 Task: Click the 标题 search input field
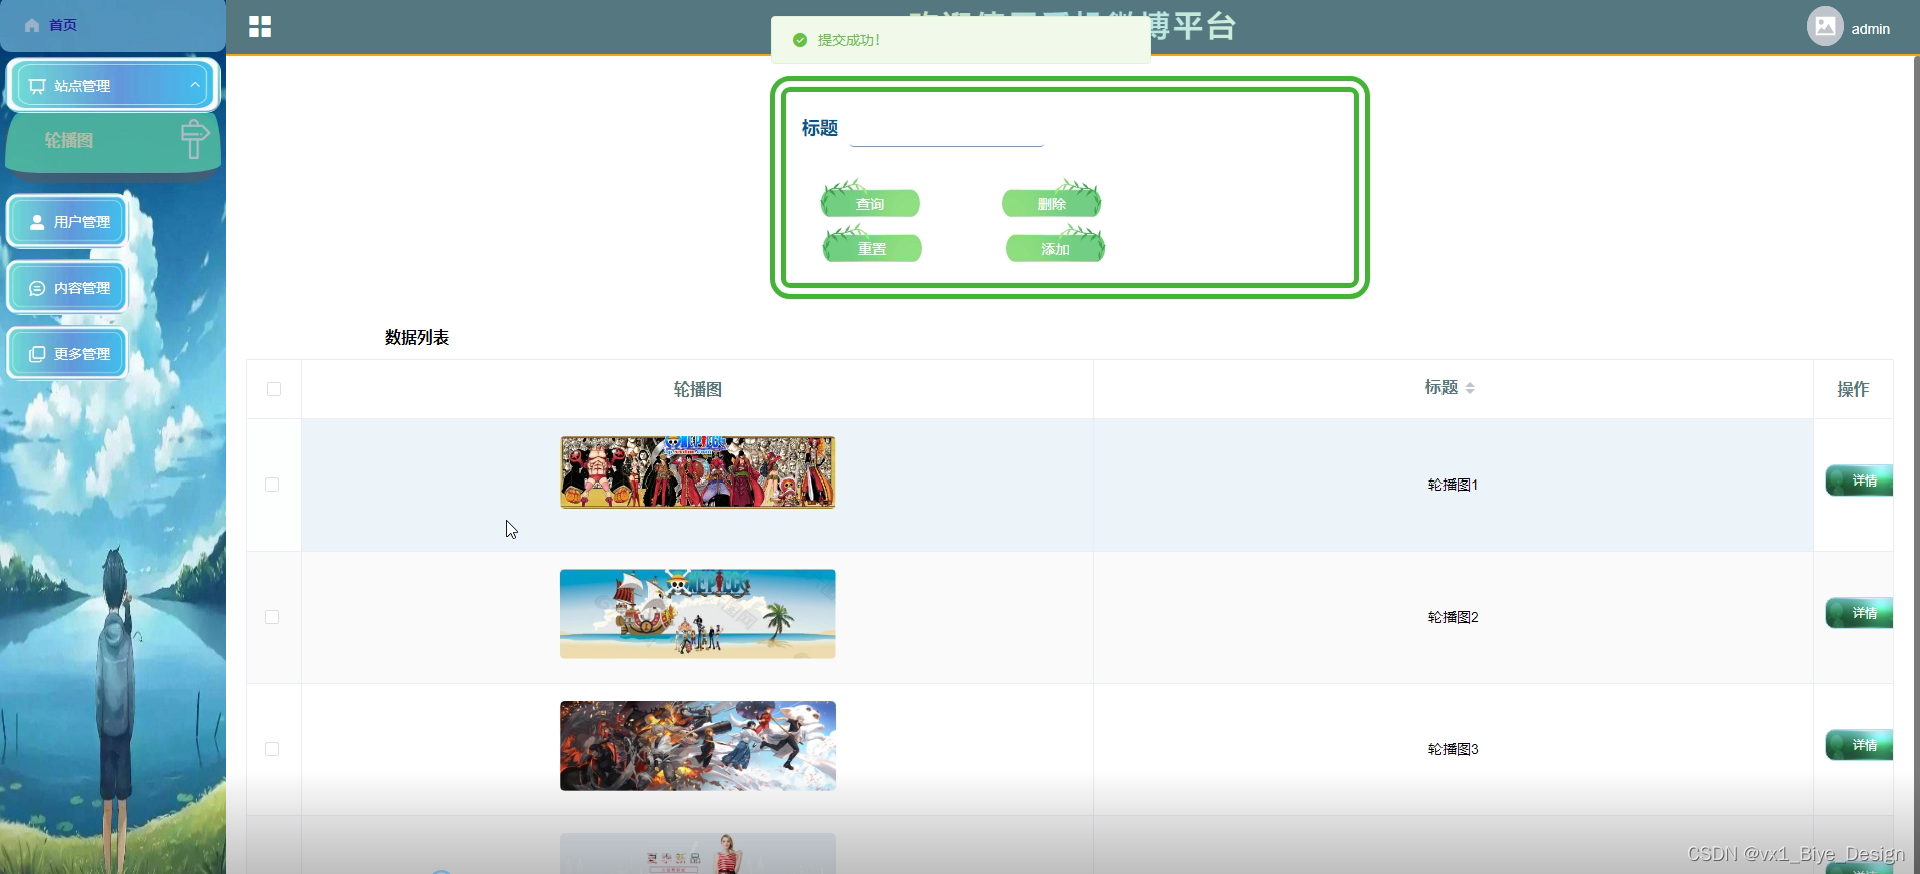pyautogui.click(x=947, y=129)
